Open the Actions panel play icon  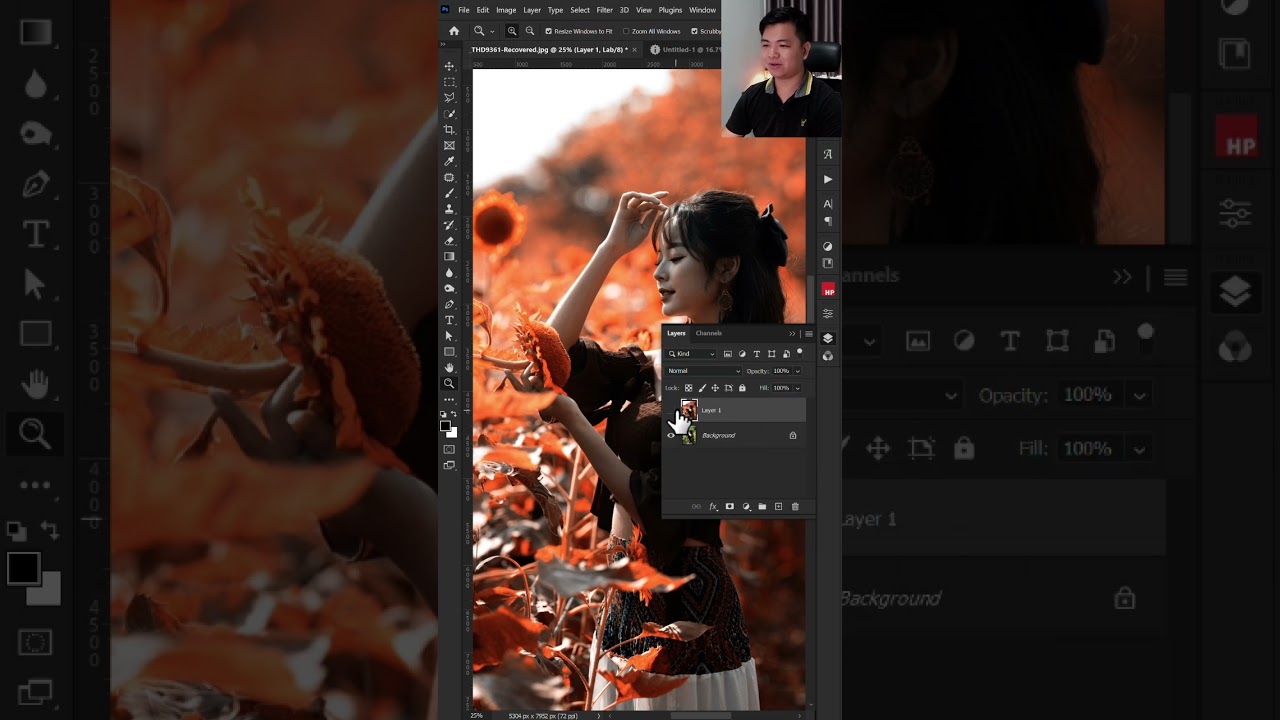(828, 179)
